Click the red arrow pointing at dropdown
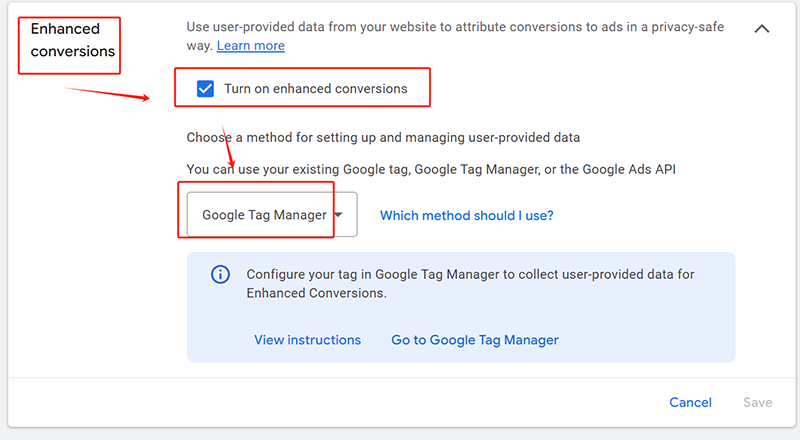 point(229,147)
